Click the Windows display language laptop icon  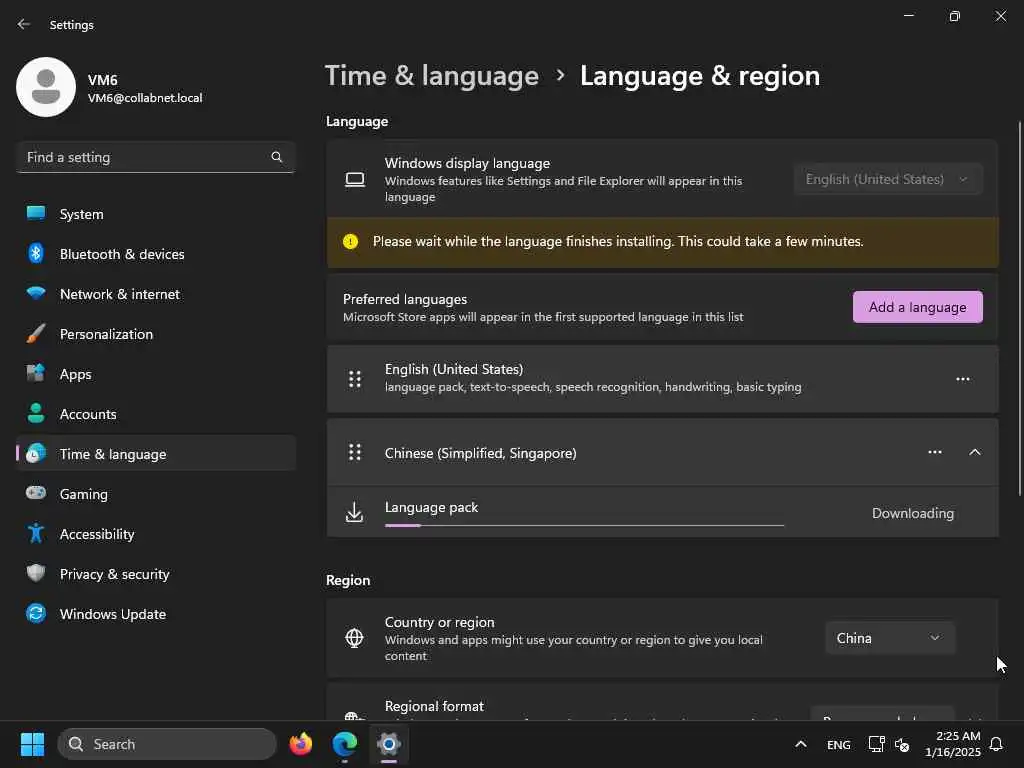point(355,180)
